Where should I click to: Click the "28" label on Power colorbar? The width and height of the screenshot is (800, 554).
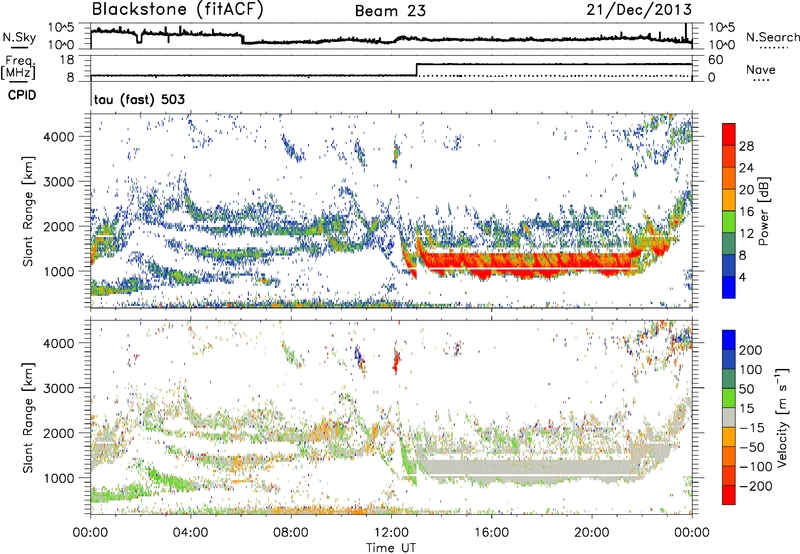(x=746, y=146)
